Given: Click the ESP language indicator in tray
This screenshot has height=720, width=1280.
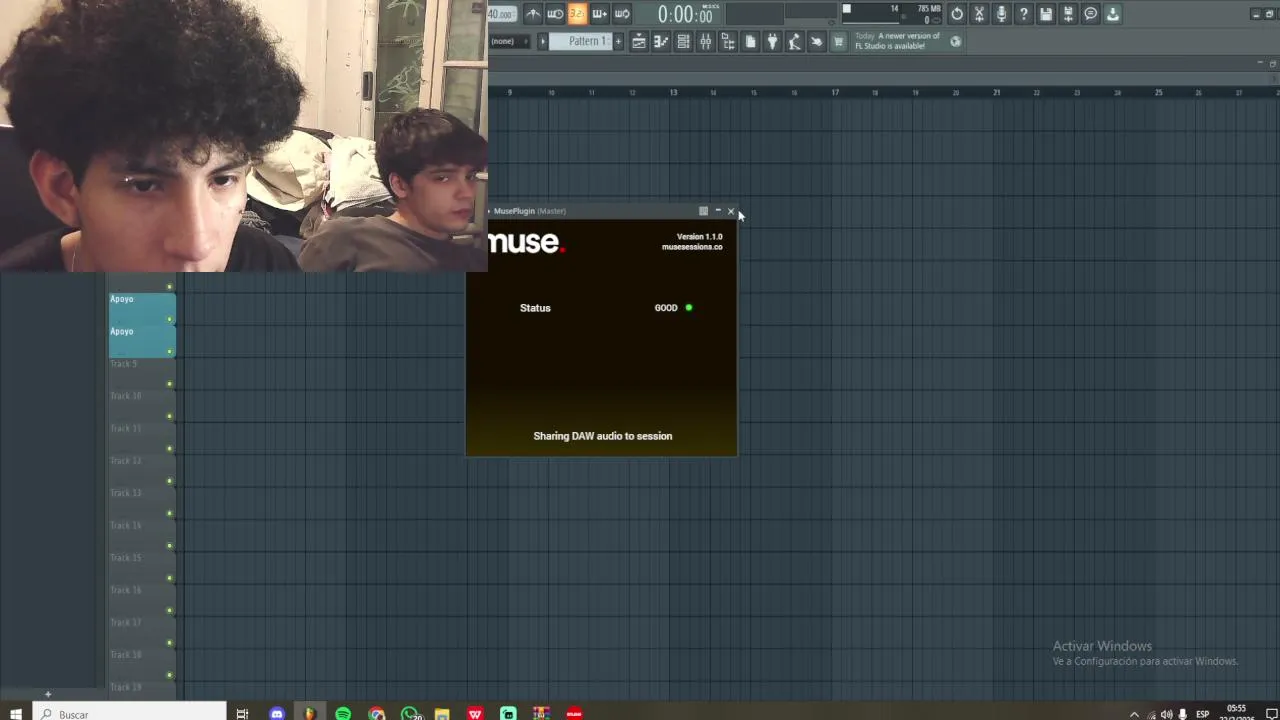Looking at the screenshot, I should [x=1203, y=714].
